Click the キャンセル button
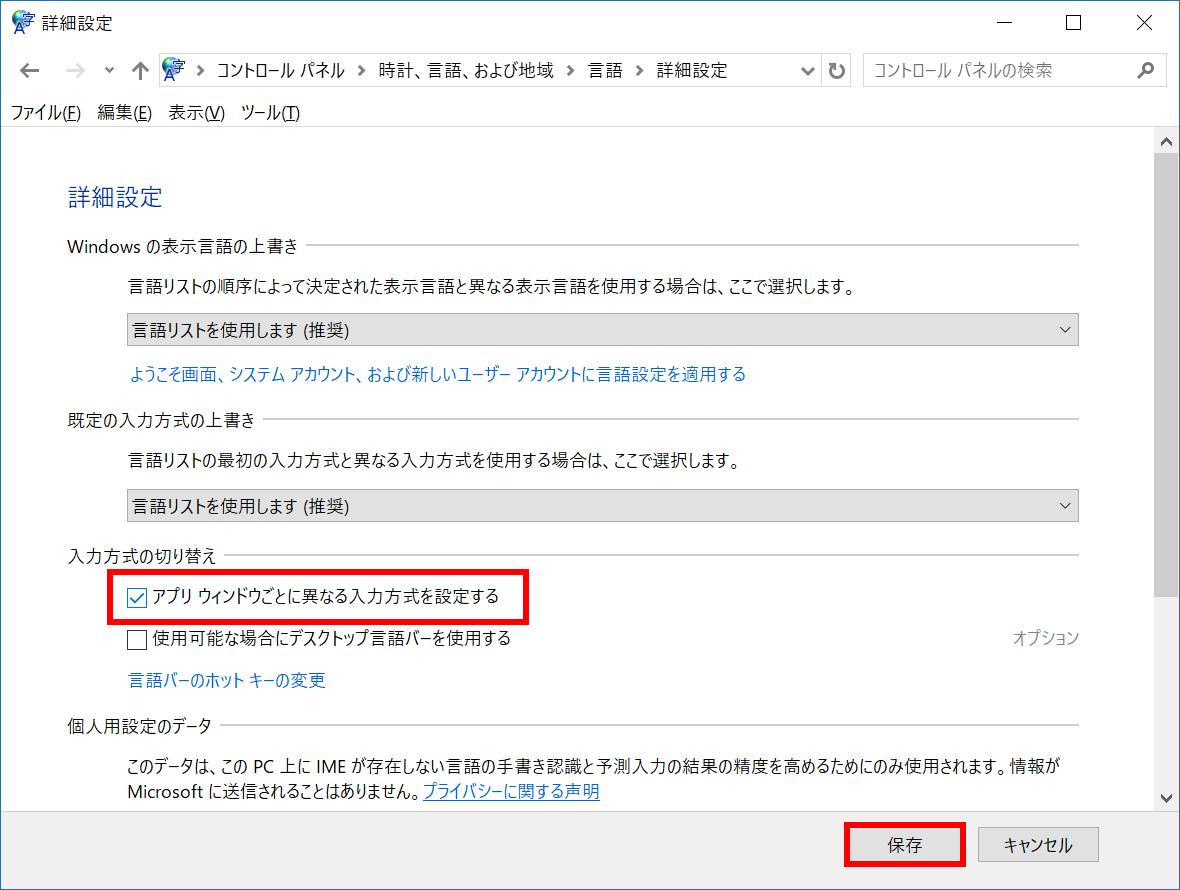 pyautogui.click(x=1038, y=845)
